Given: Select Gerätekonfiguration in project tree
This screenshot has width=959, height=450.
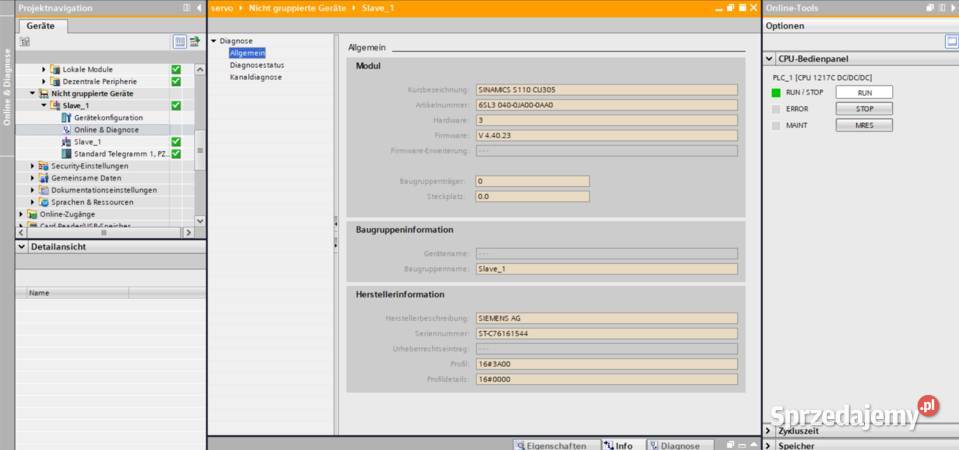Looking at the screenshot, I should 108,117.
